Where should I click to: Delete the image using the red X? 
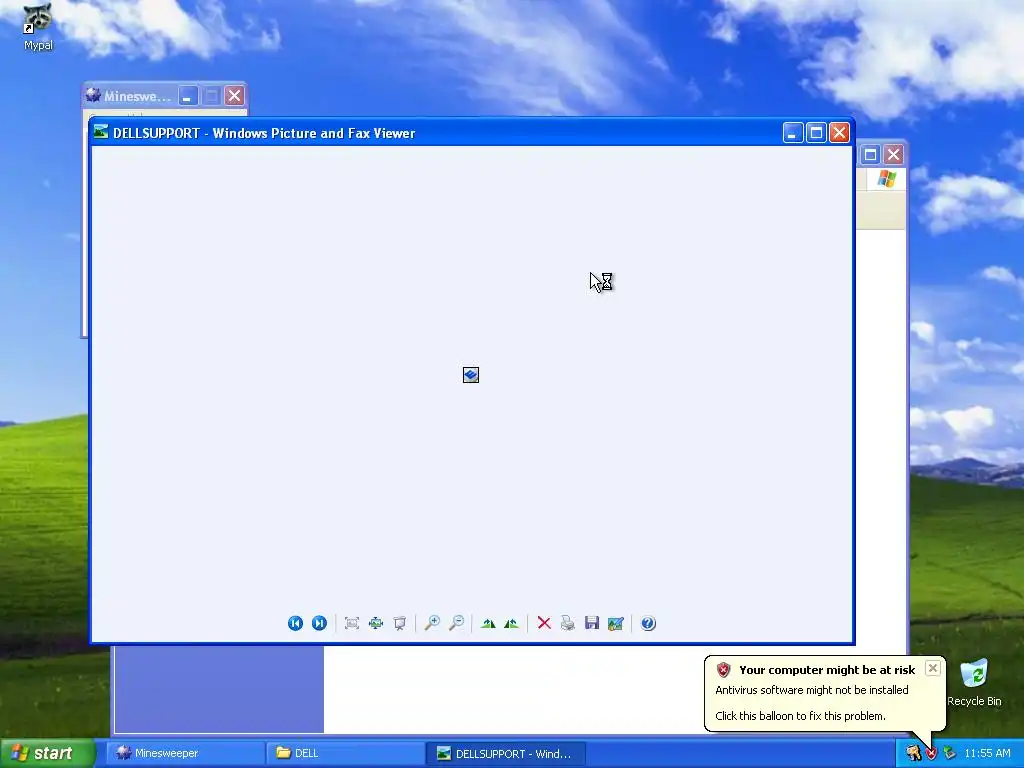tap(544, 623)
